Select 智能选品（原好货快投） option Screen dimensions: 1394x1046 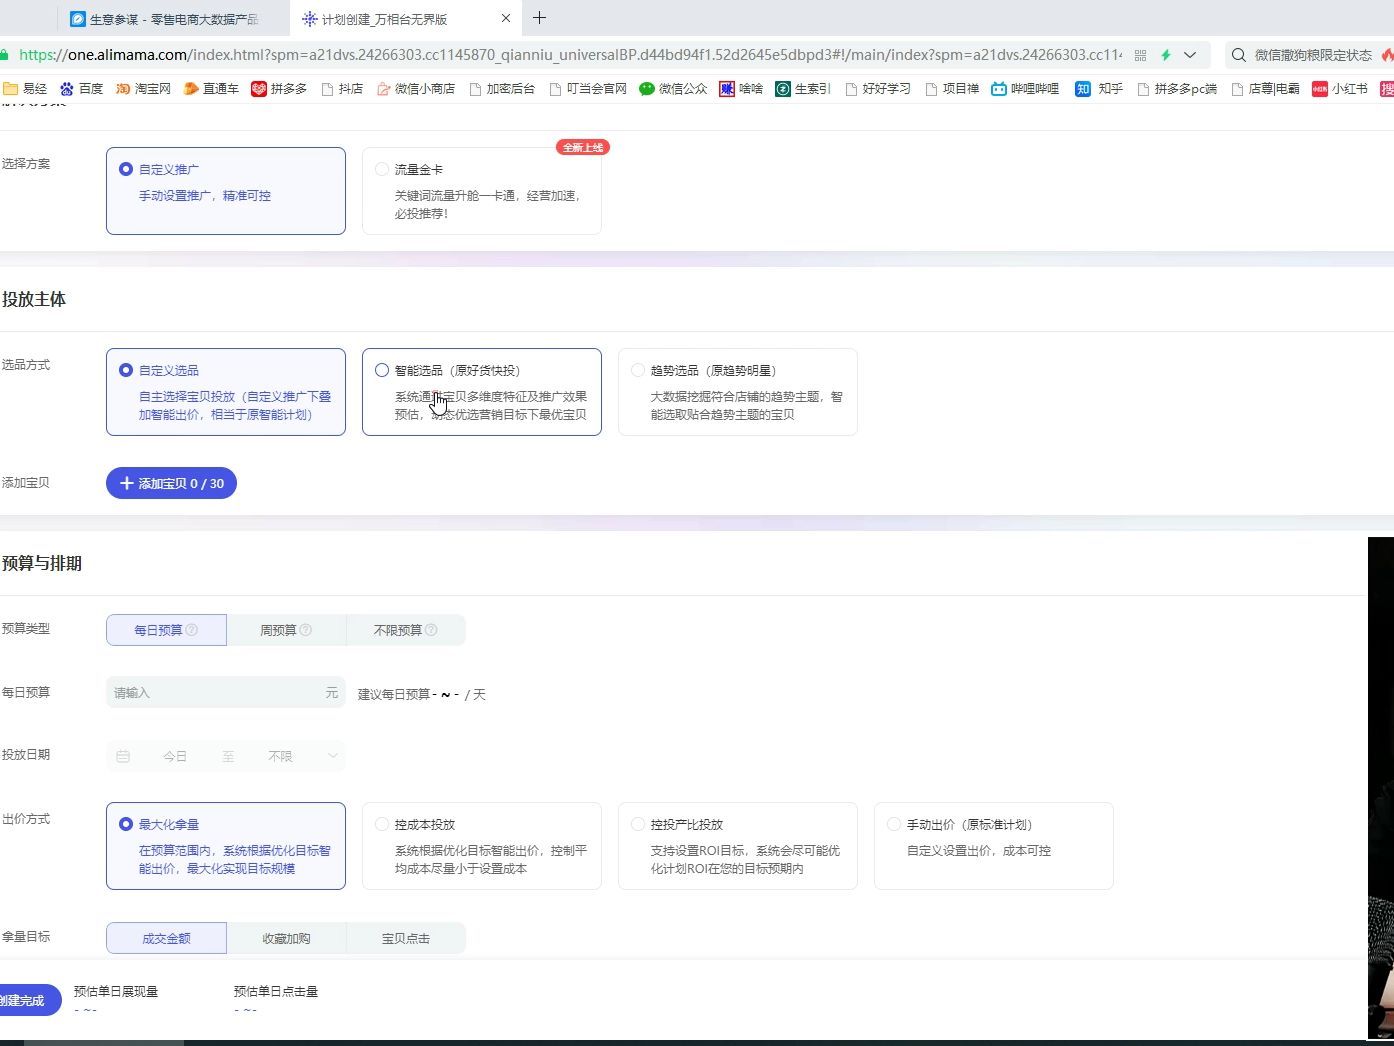482,392
